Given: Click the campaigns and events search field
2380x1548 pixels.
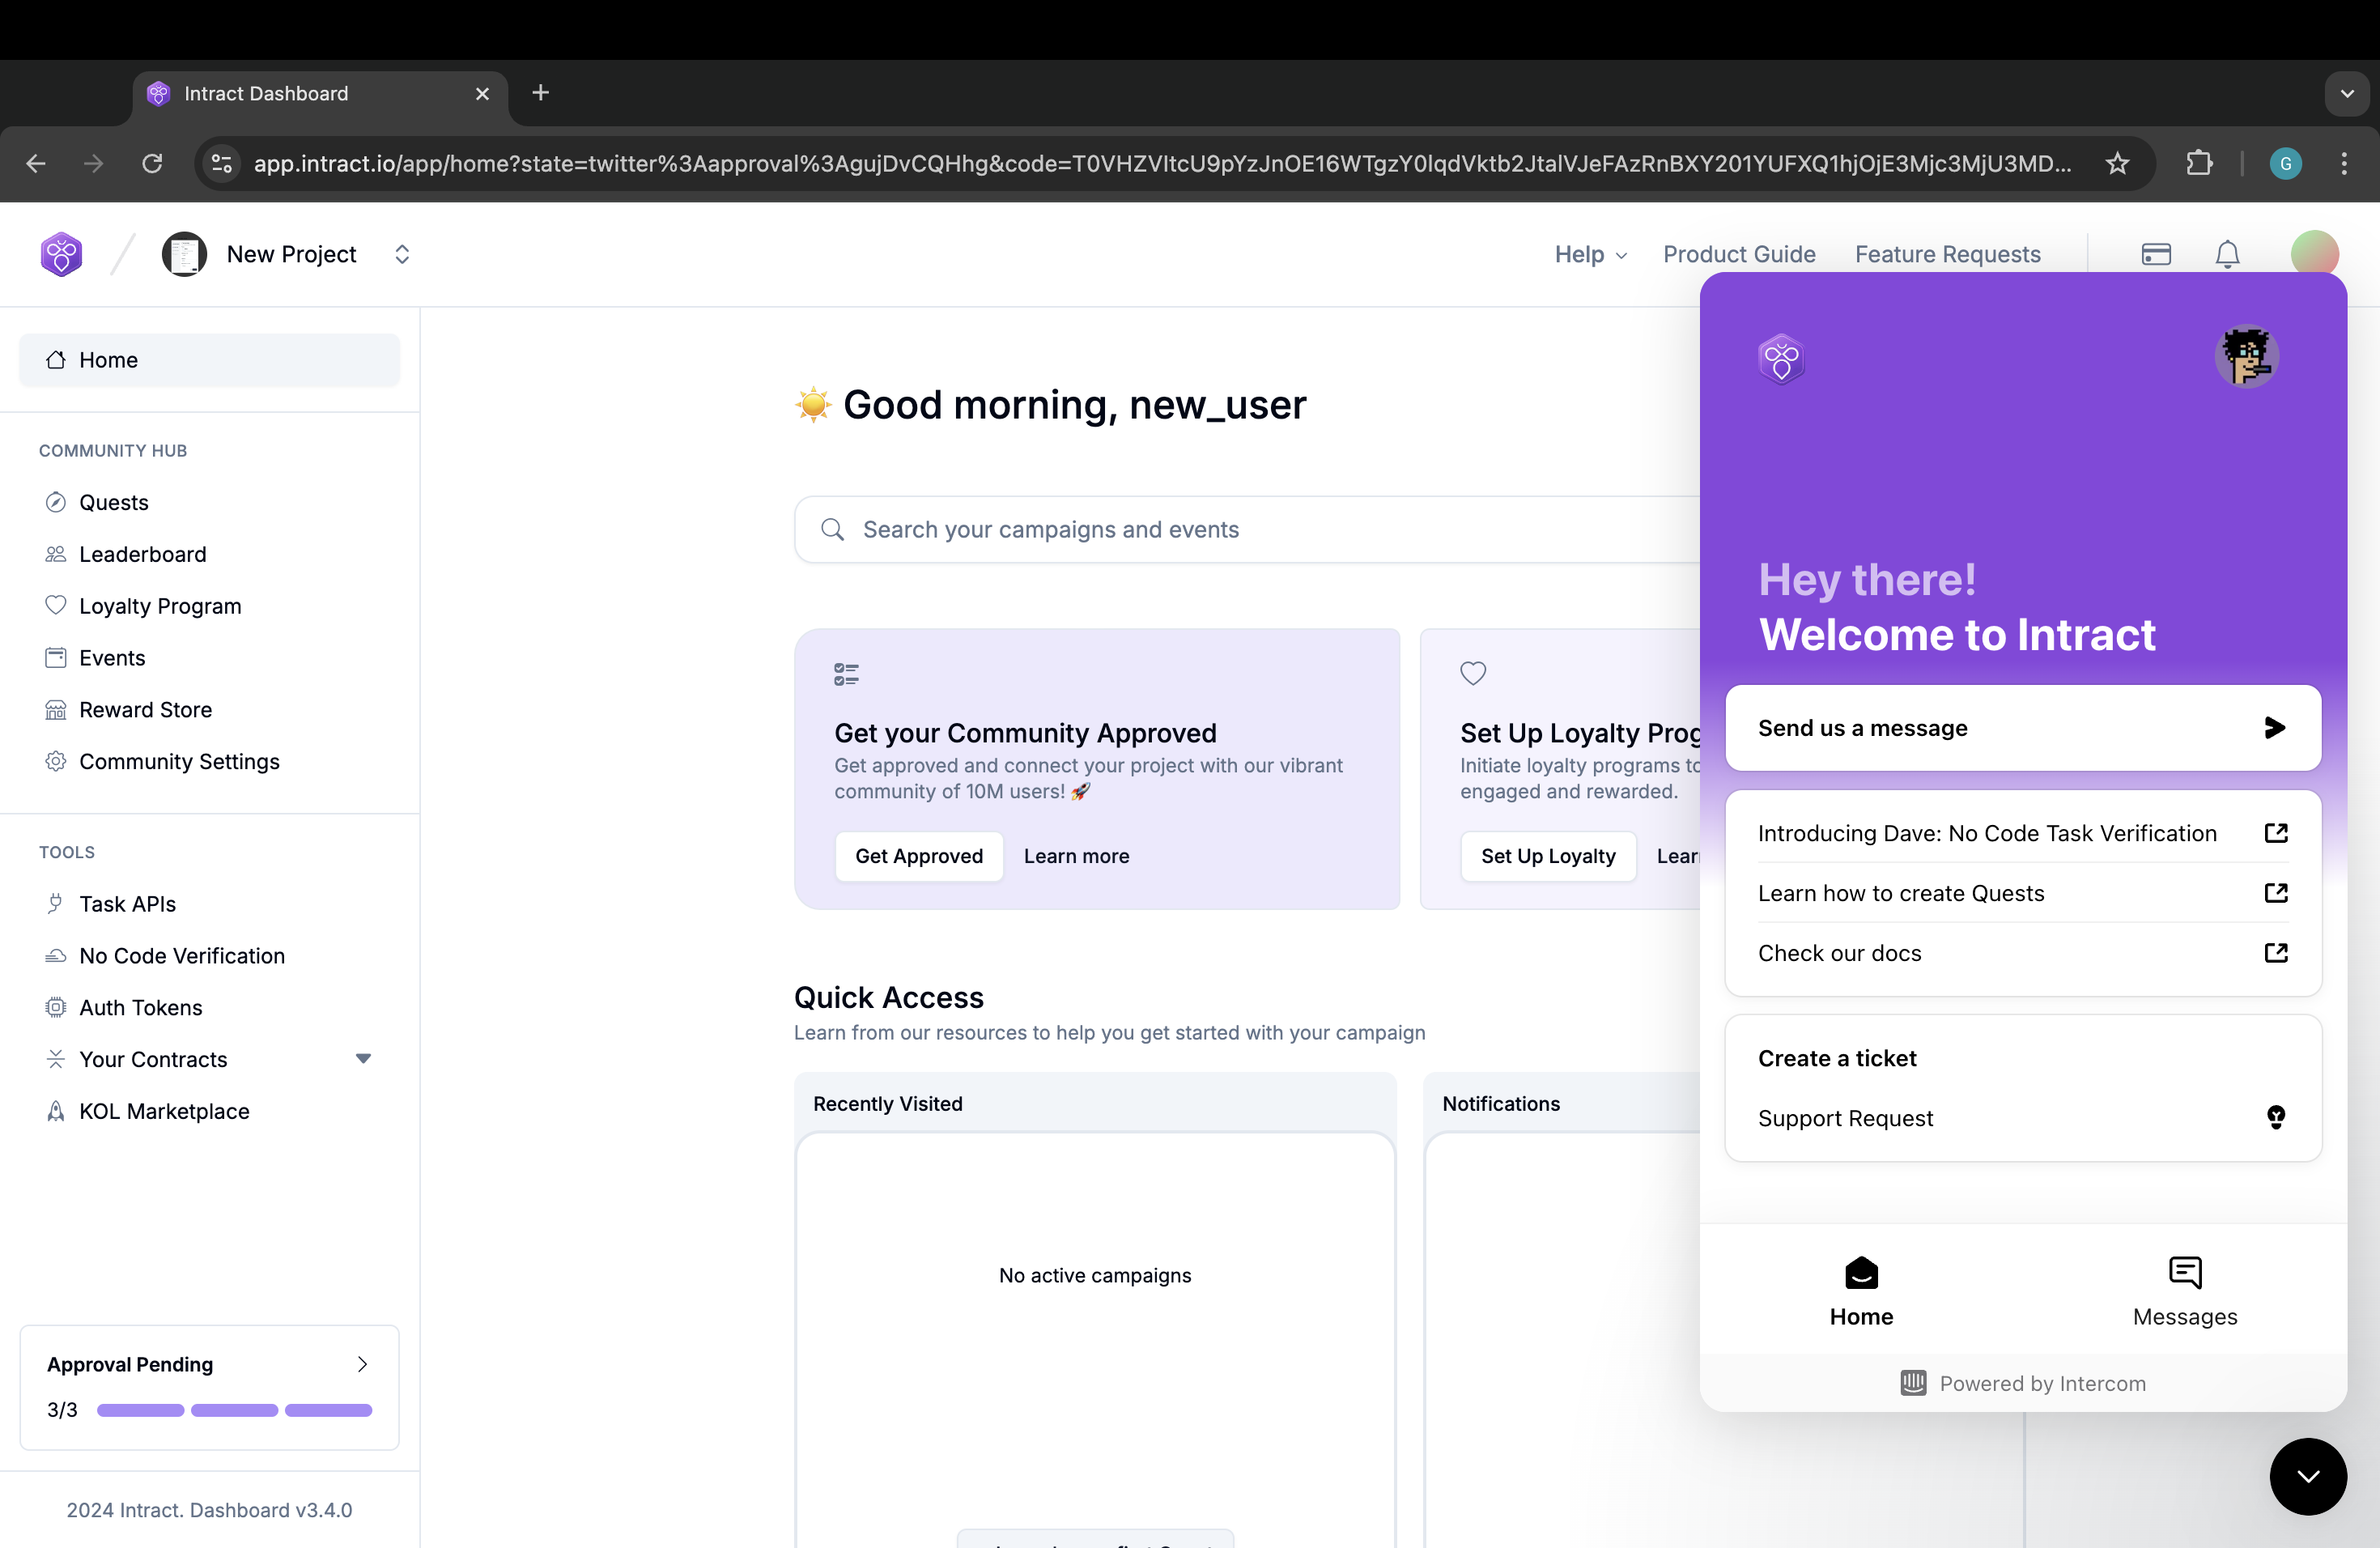Looking at the screenshot, I should 1250,529.
